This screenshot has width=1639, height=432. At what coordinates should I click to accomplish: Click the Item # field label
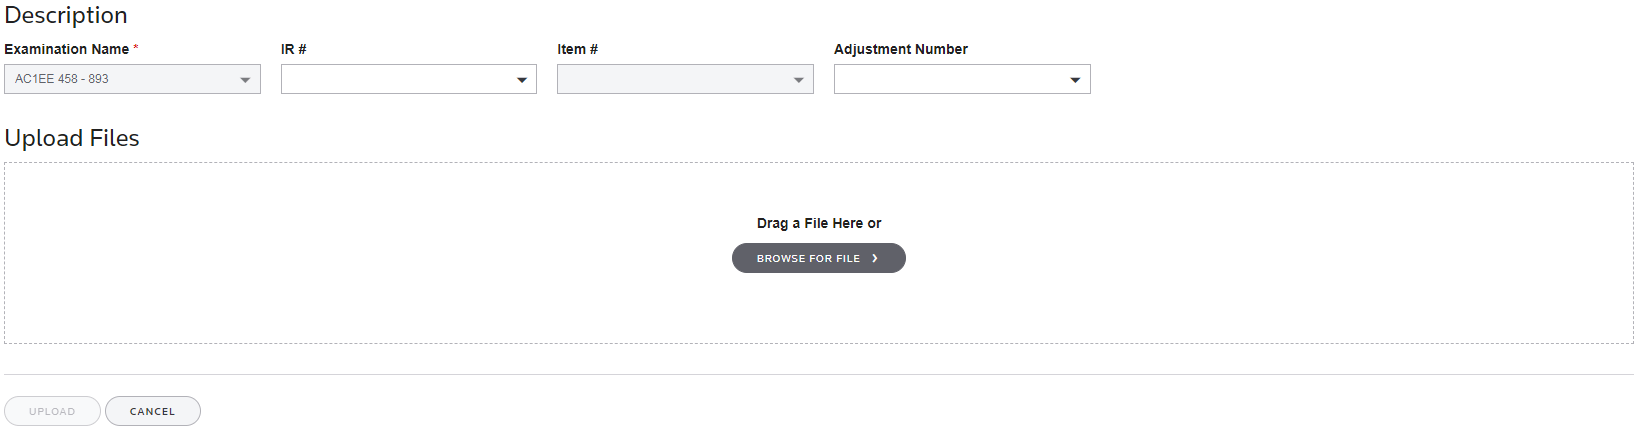[578, 49]
